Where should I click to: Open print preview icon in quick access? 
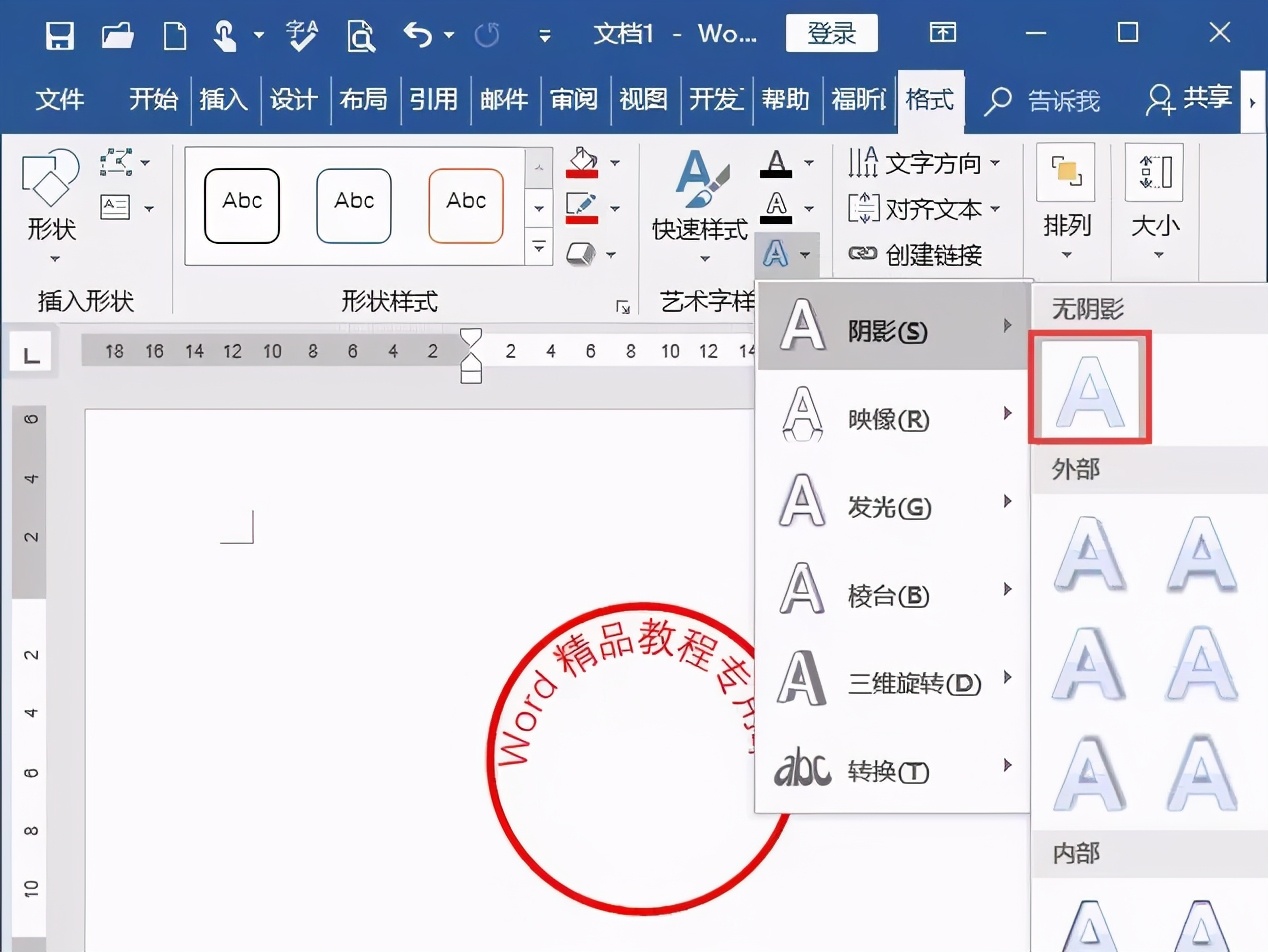tap(360, 35)
